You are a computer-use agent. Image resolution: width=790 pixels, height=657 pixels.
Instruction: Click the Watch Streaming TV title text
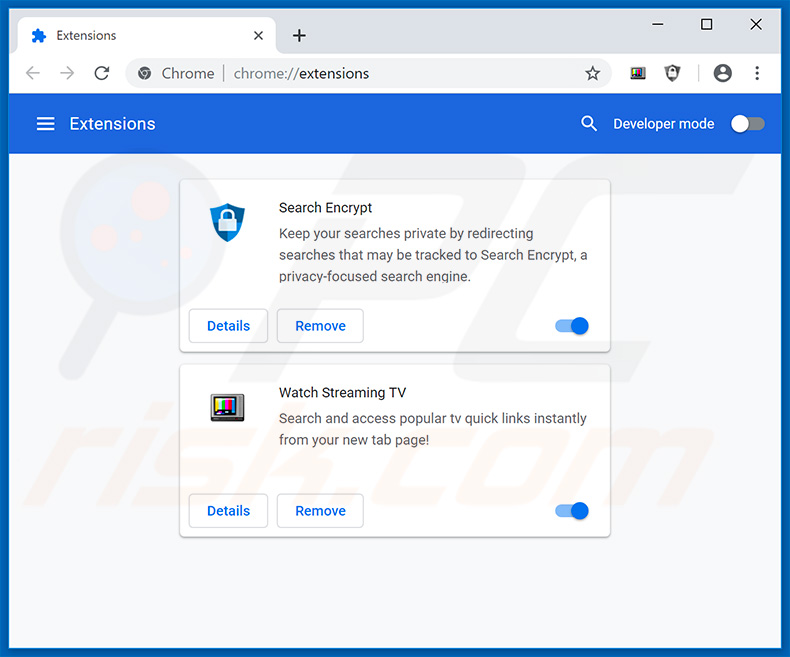(343, 392)
